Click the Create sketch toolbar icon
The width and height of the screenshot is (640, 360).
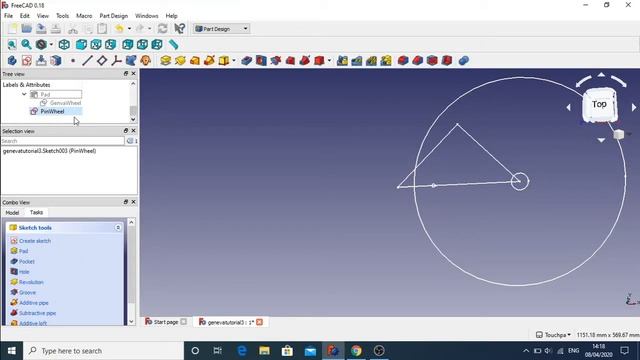coord(27,61)
